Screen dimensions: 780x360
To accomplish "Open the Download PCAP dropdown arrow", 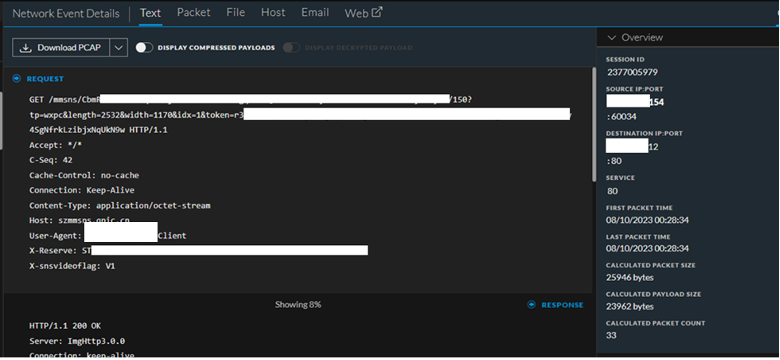I will pos(118,48).
